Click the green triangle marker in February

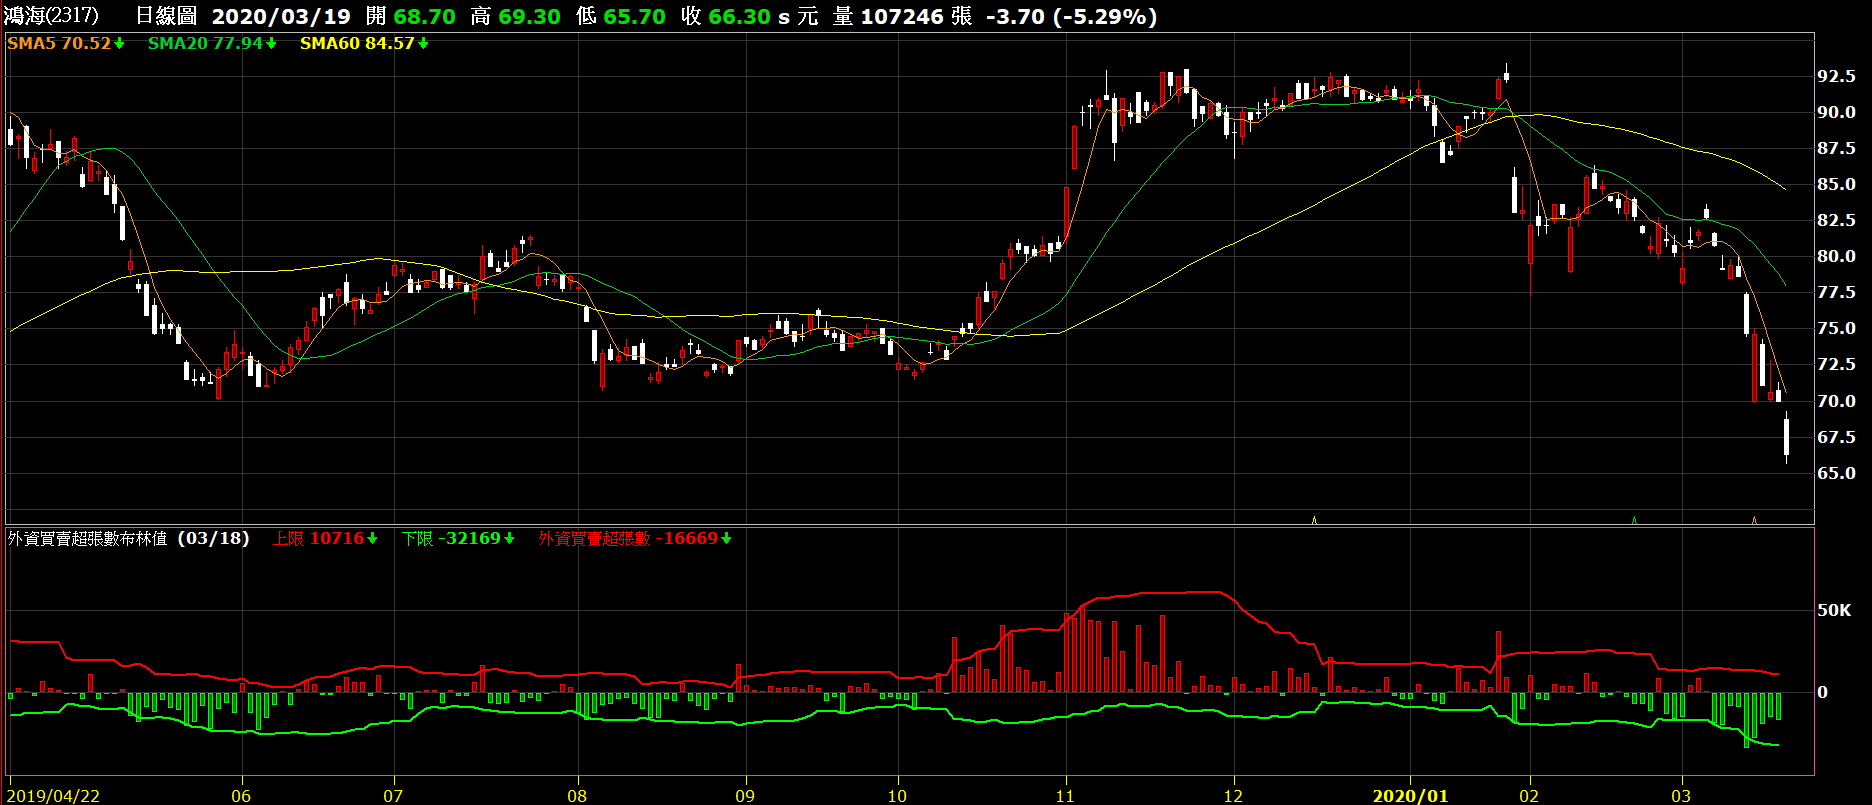(x=1634, y=520)
